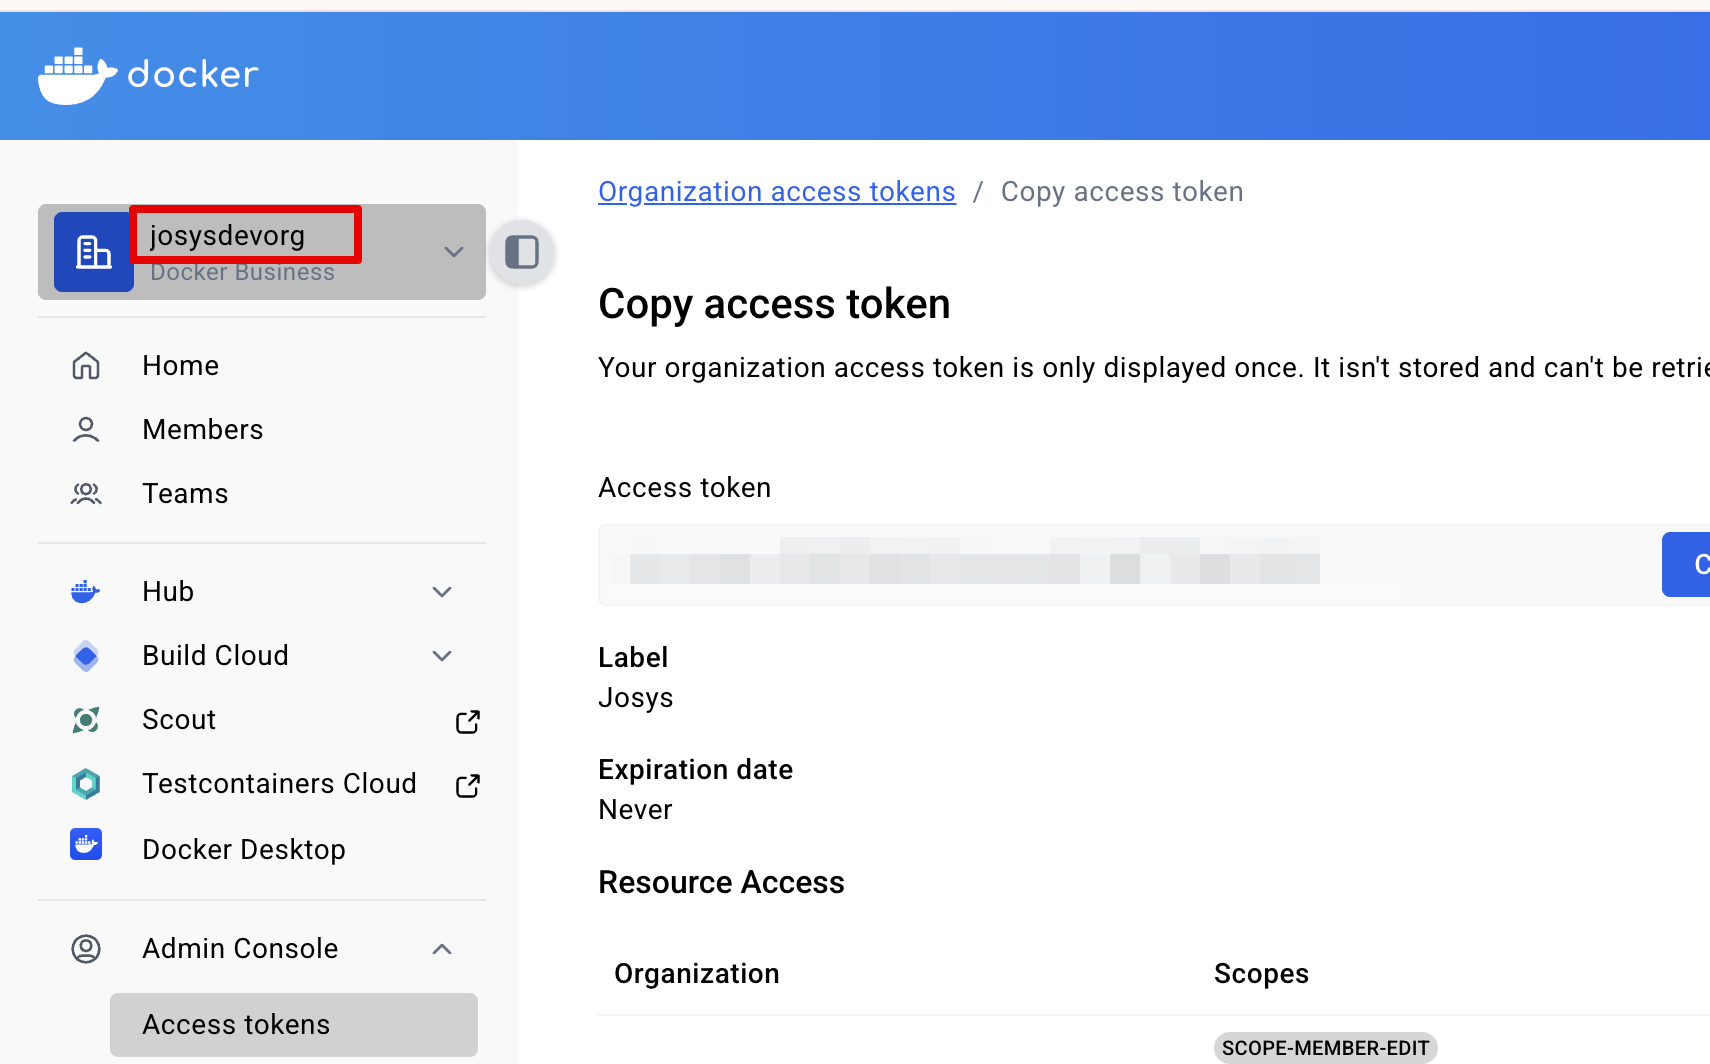1710x1064 pixels.
Task: Click the Testcontainers Cloud hexagon icon
Action: pos(86,784)
